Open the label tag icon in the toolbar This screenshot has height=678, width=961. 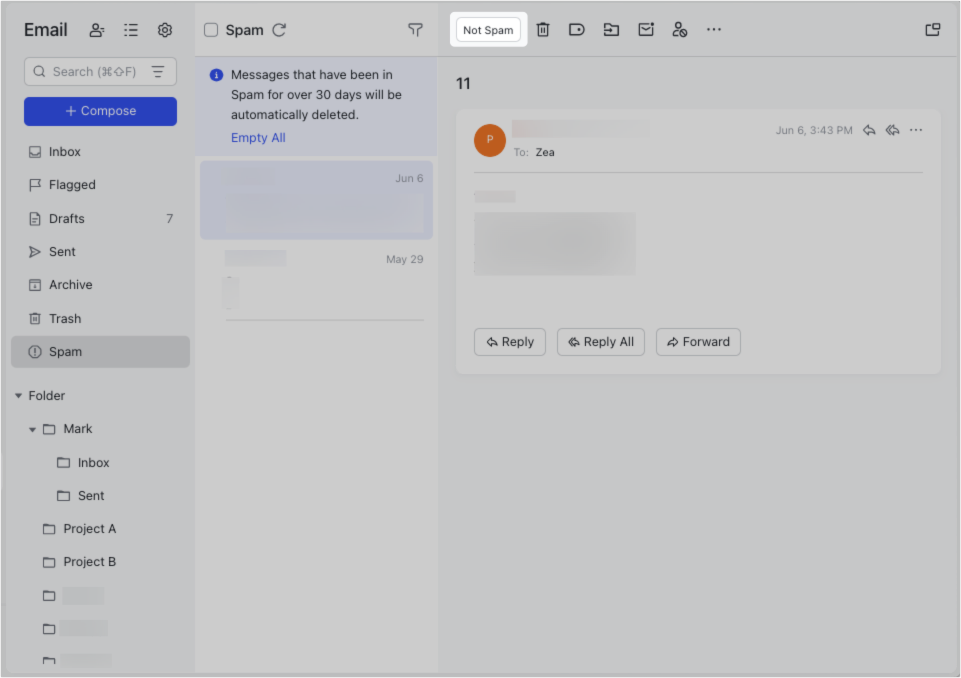coord(577,29)
